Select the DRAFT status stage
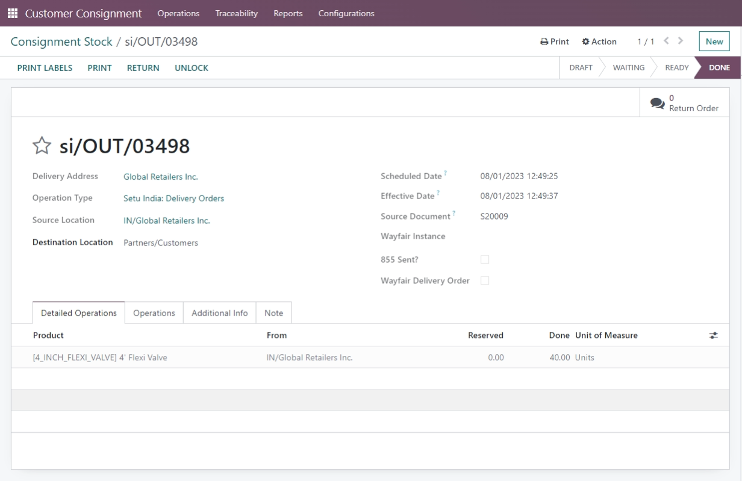 pyautogui.click(x=581, y=68)
